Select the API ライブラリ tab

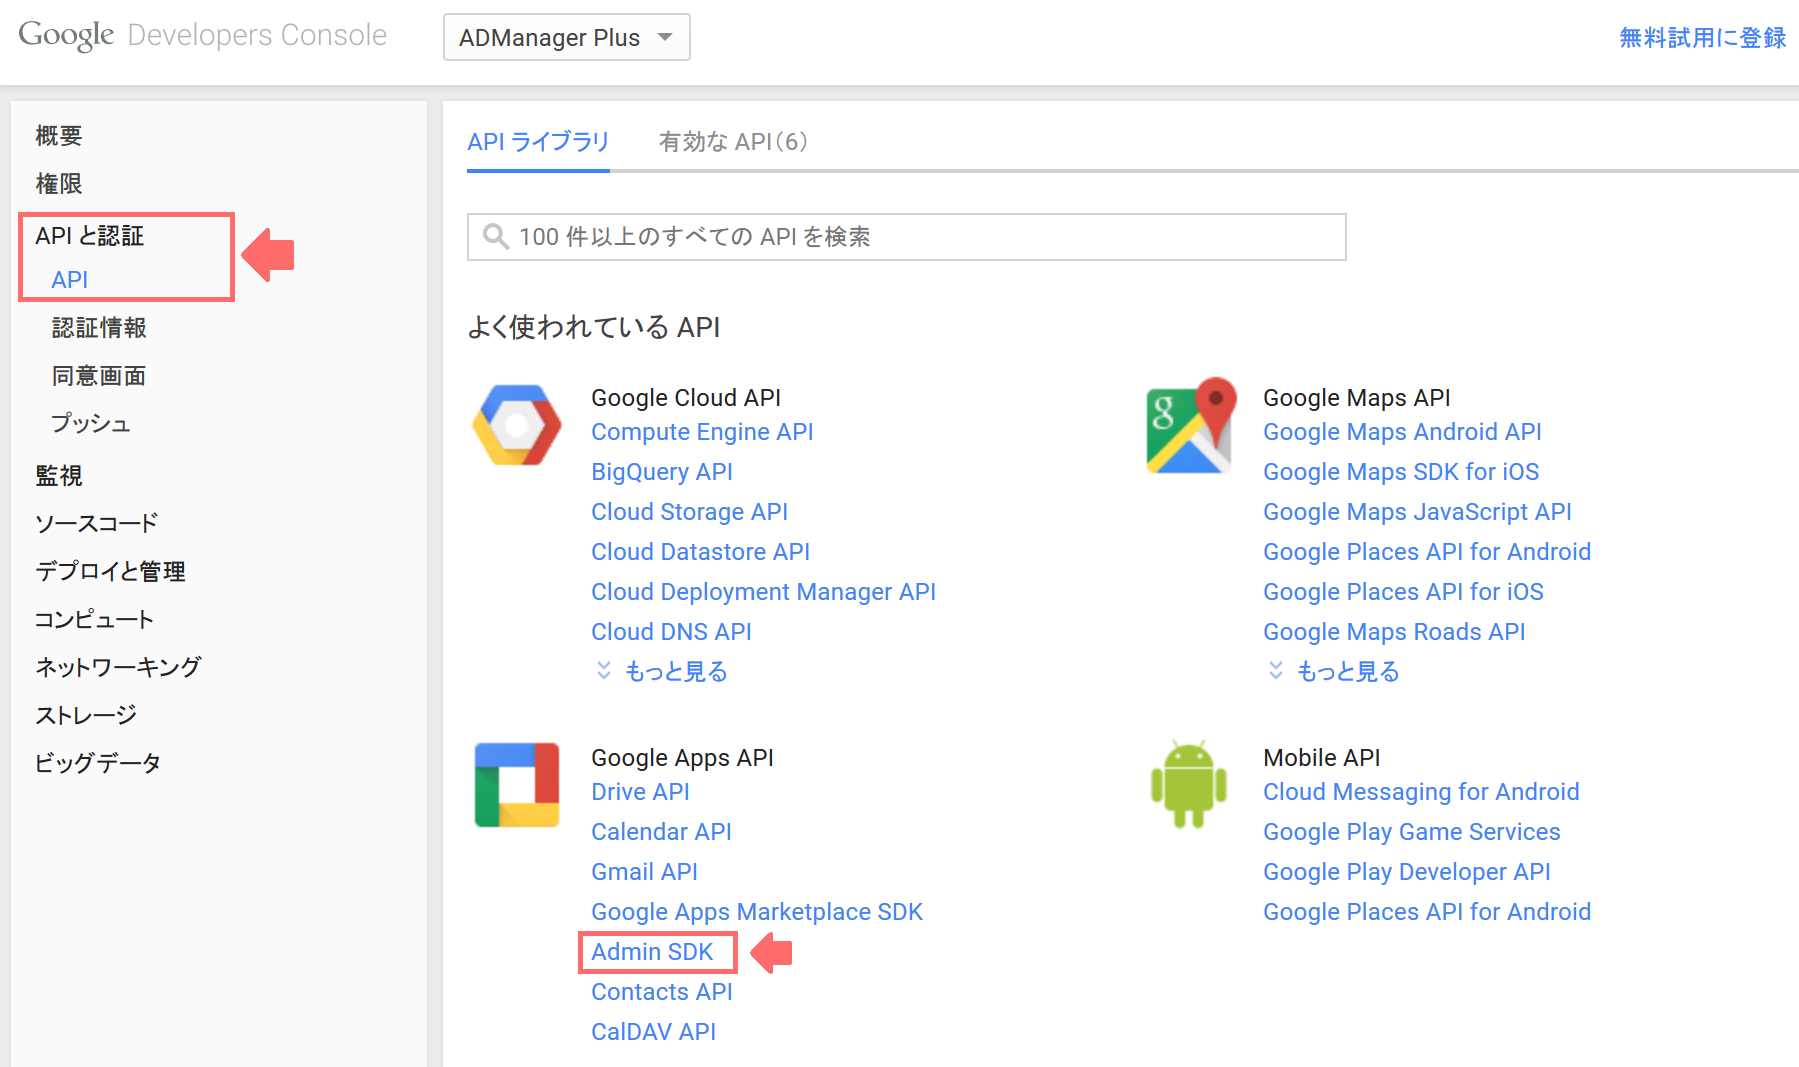point(538,142)
